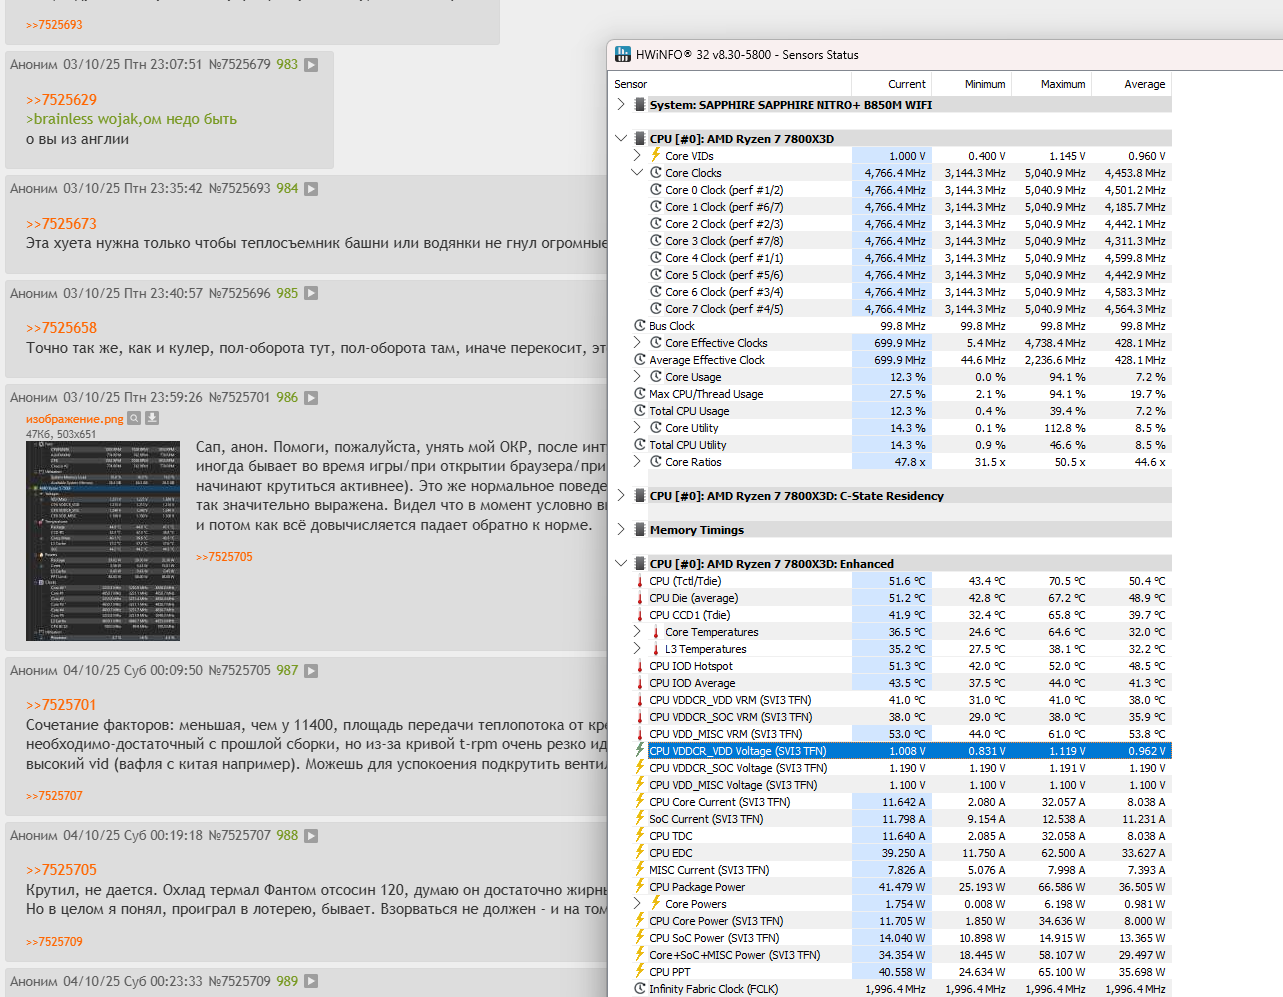This screenshot has height=997, width=1283.
Task: Expand the System: SAPPHIRE NITRO+ B850M section
Action: 621,104
